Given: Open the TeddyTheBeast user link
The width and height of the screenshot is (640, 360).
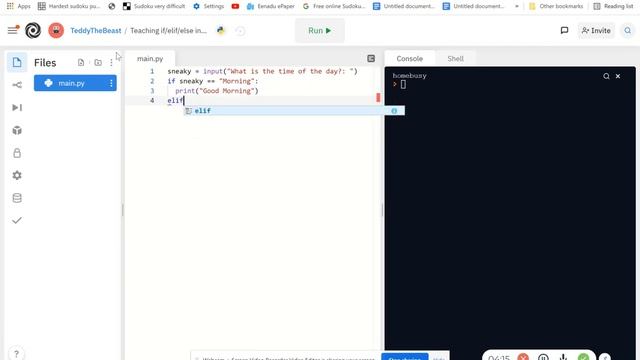Looking at the screenshot, I should pos(96,31).
